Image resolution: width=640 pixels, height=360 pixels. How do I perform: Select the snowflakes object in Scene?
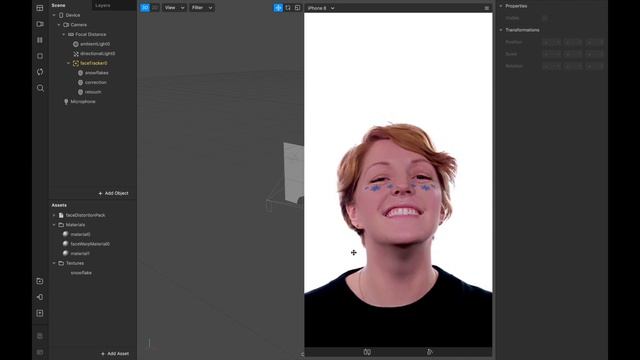coord(96,73)
